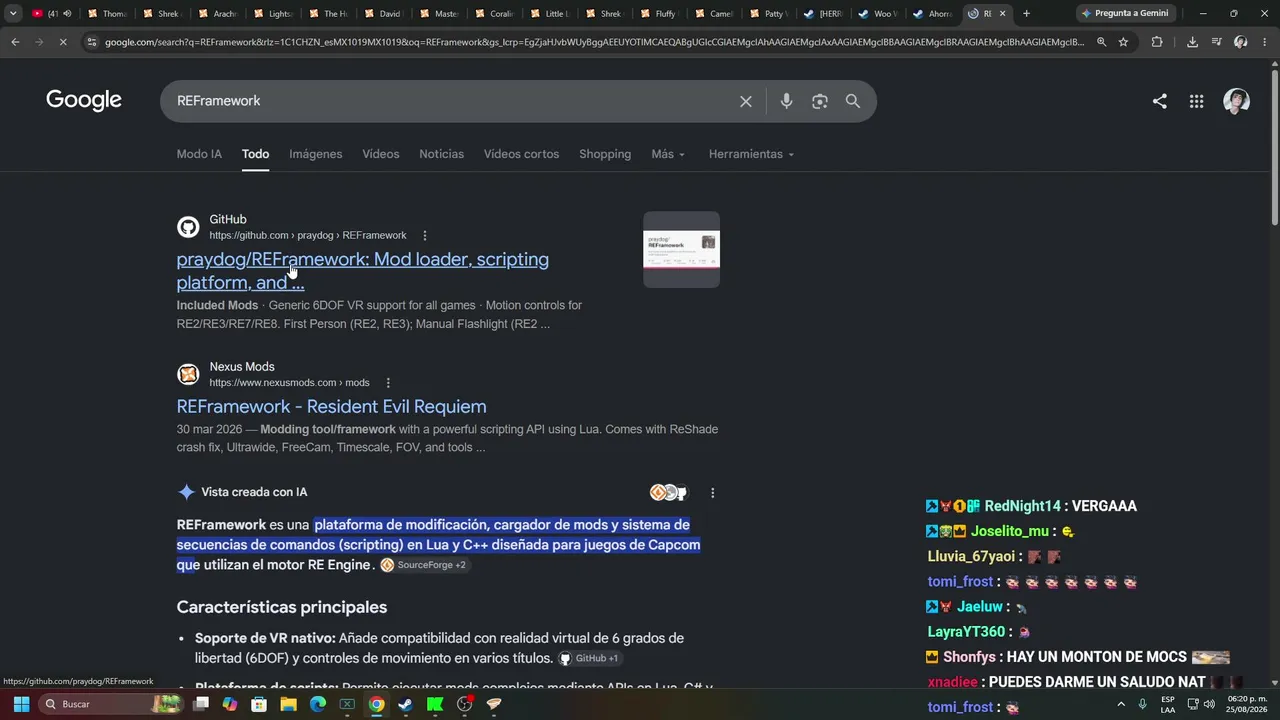
Task: Click the REFramework search input field
Action: click(450, 101)
